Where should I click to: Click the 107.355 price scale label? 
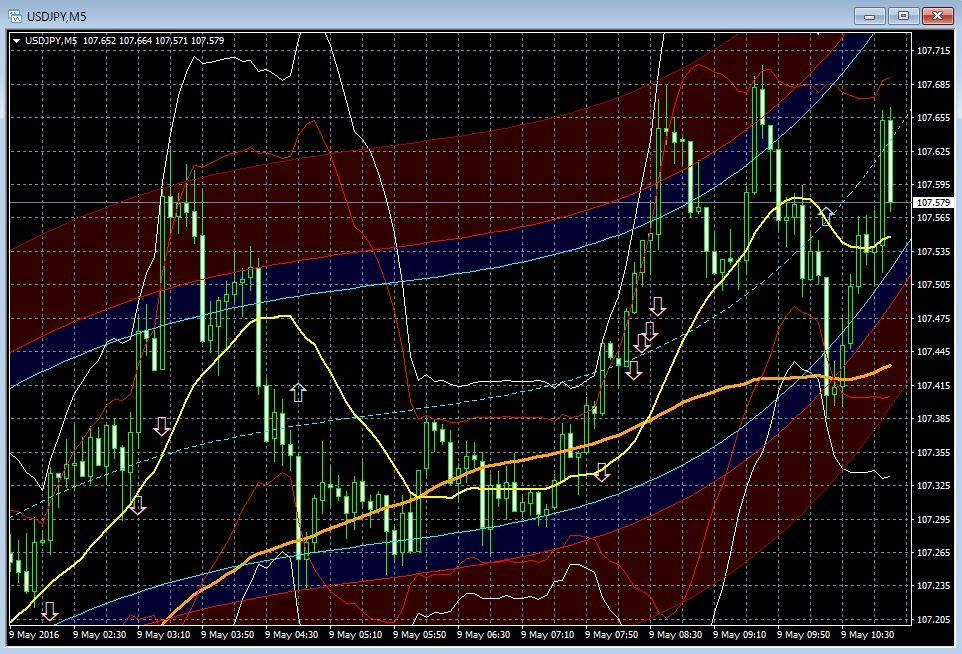point(933,452)
